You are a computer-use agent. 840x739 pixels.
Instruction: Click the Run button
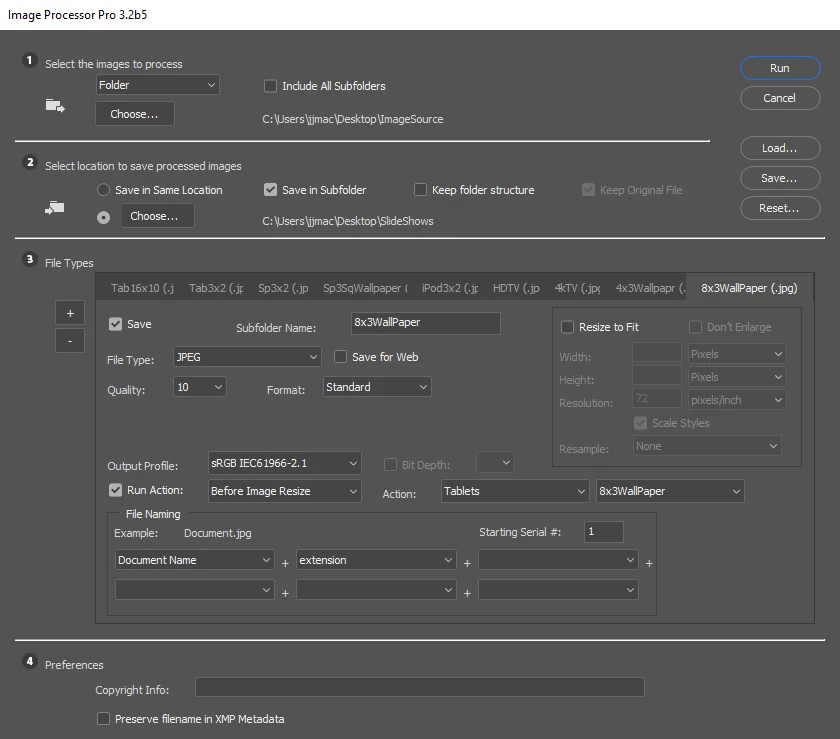[x=780, y=68]
